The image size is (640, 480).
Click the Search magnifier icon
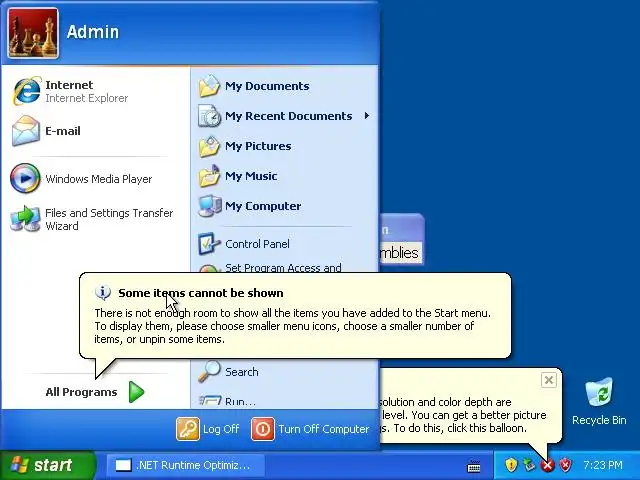(x=209, y=371)
